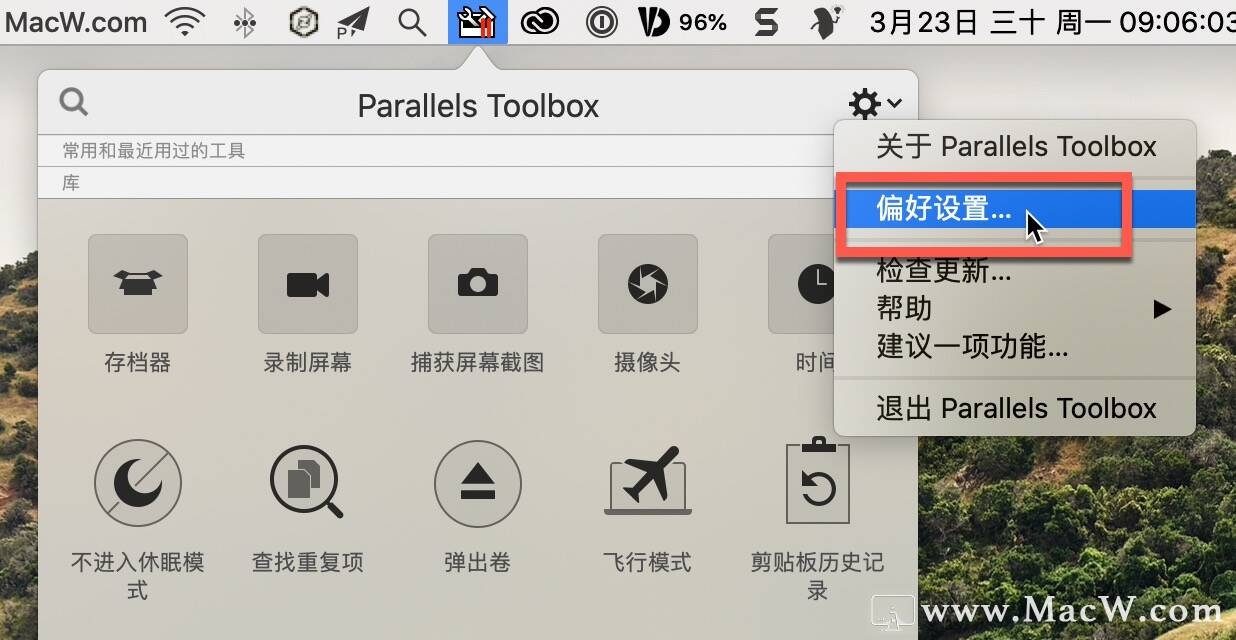
Task: Open the Archiver tool (存档器)
Action: 138,284
